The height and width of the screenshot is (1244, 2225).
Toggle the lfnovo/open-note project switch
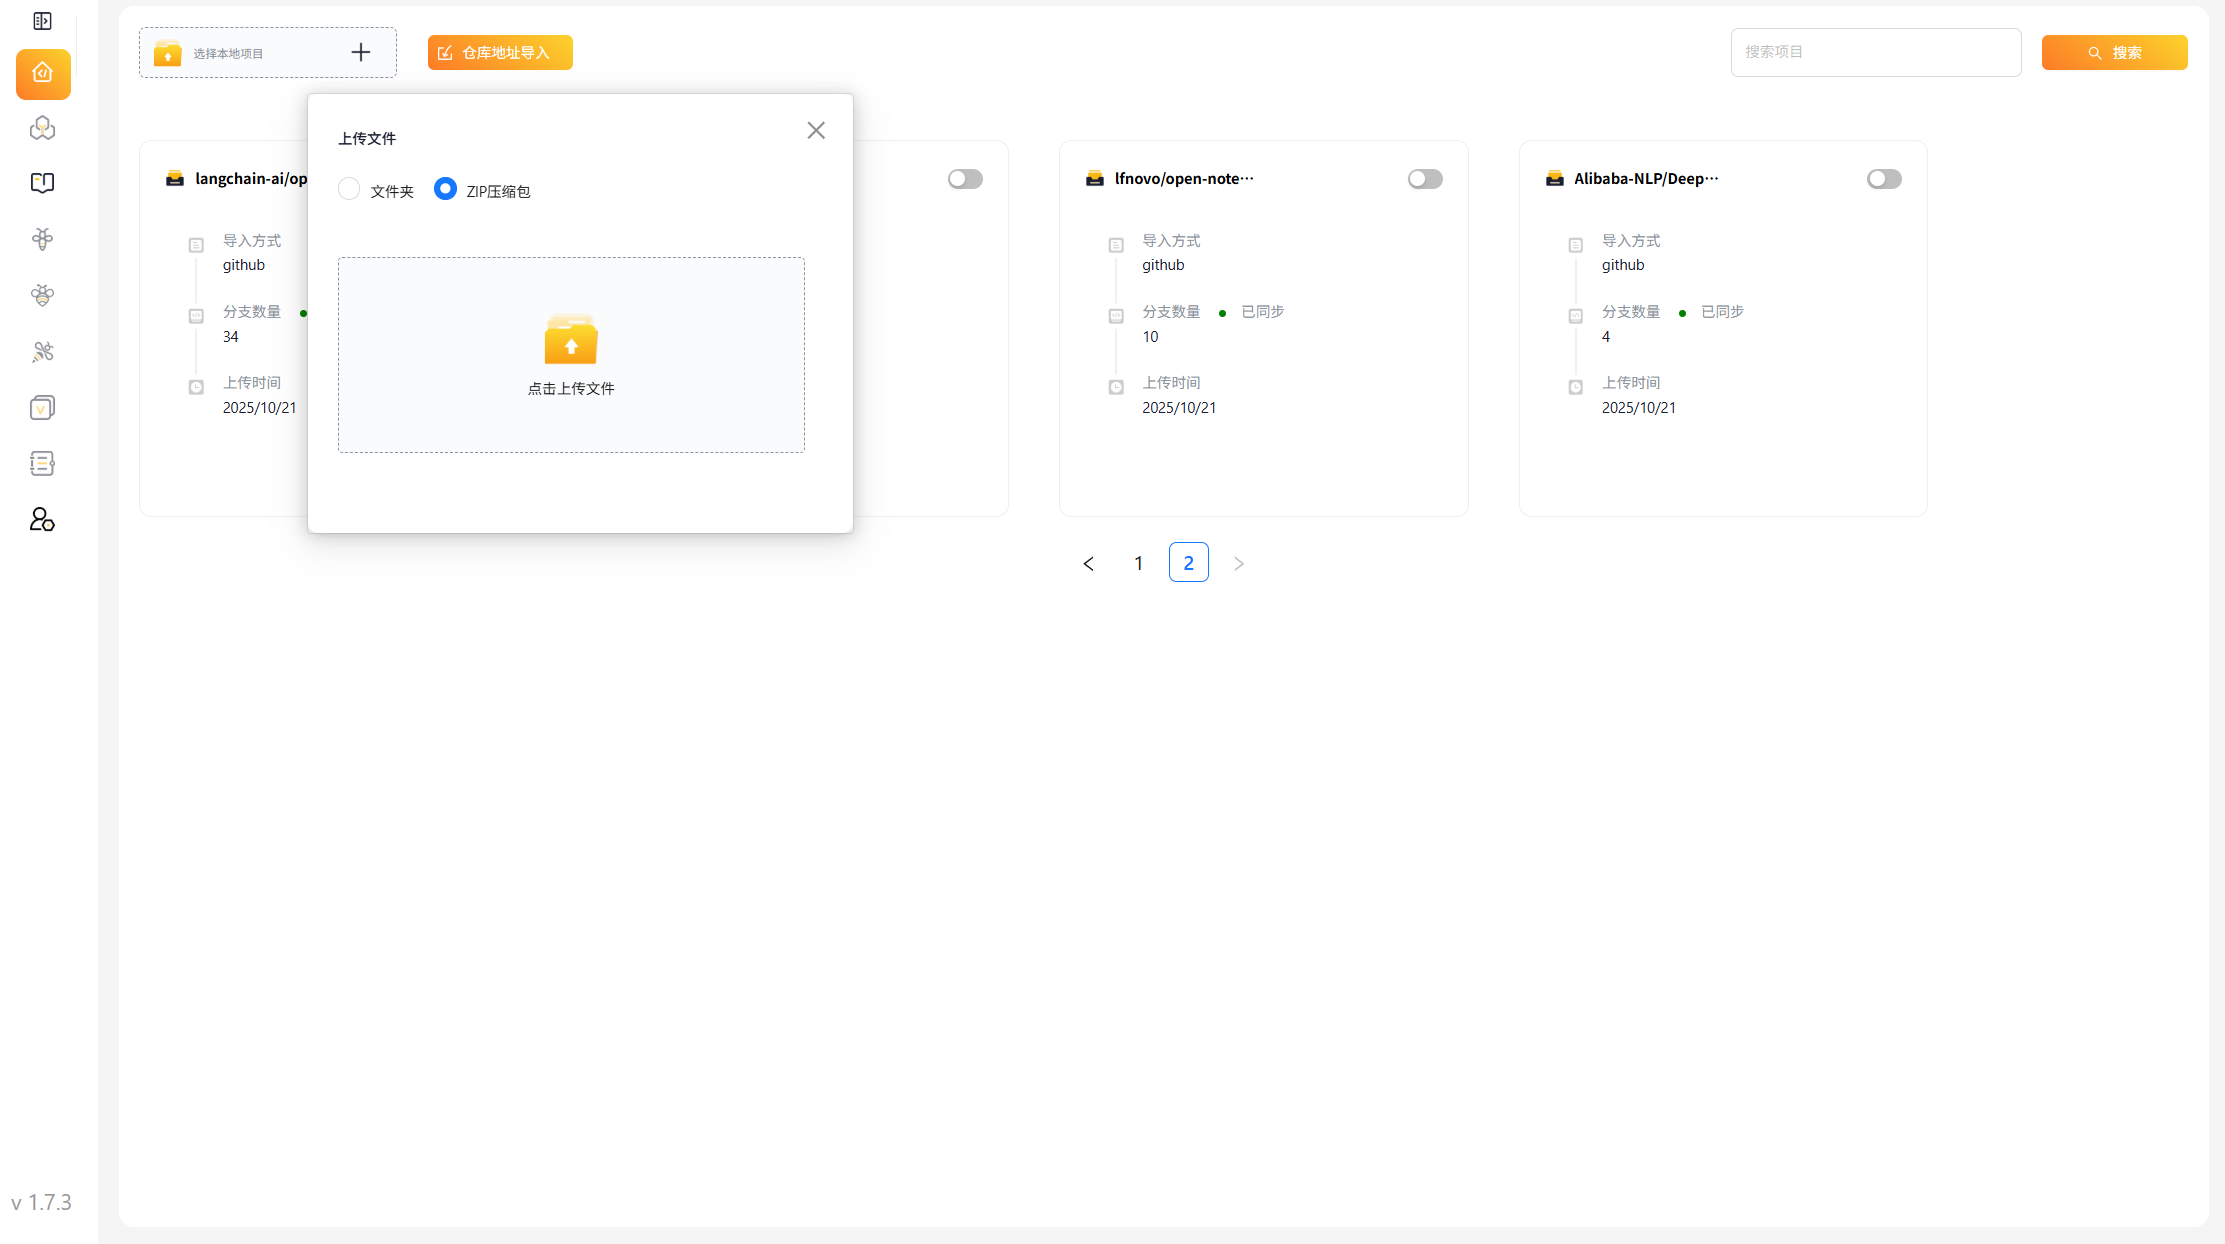pos(1425,179)
